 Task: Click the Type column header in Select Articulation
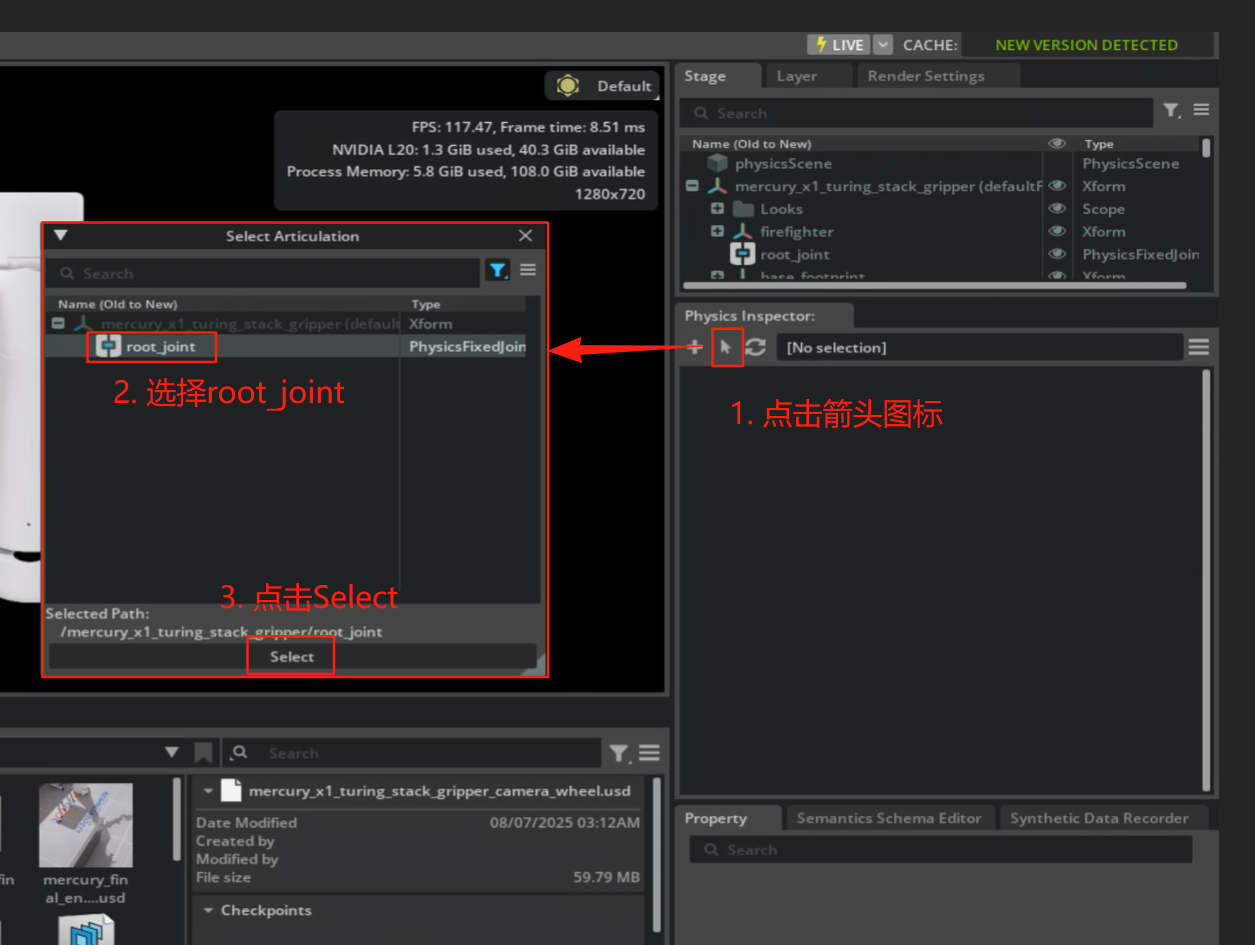click(x=426, y=304)
